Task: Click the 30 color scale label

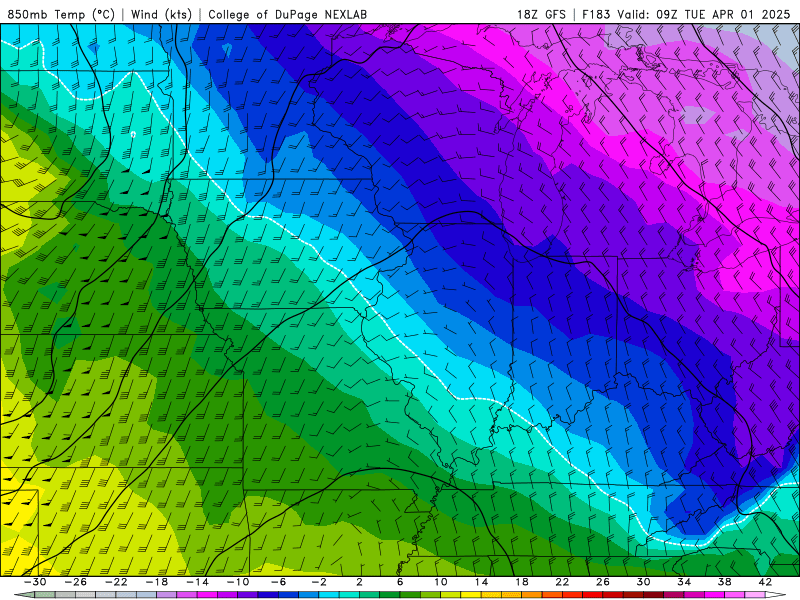Action: tap(643, 582)
